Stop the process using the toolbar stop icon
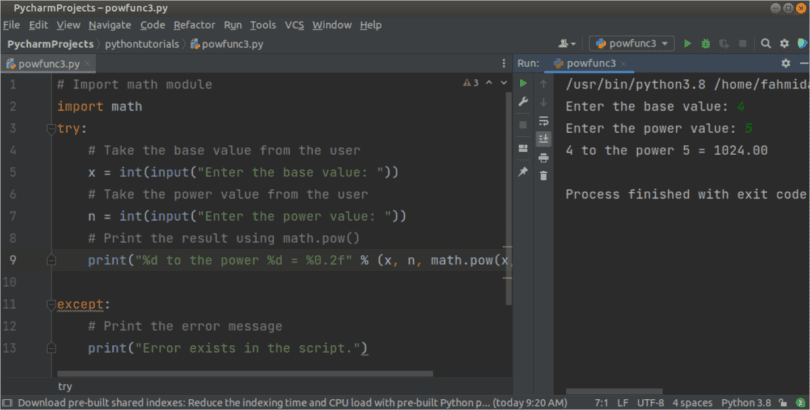810x410 pixels. (x=742, y=44)
